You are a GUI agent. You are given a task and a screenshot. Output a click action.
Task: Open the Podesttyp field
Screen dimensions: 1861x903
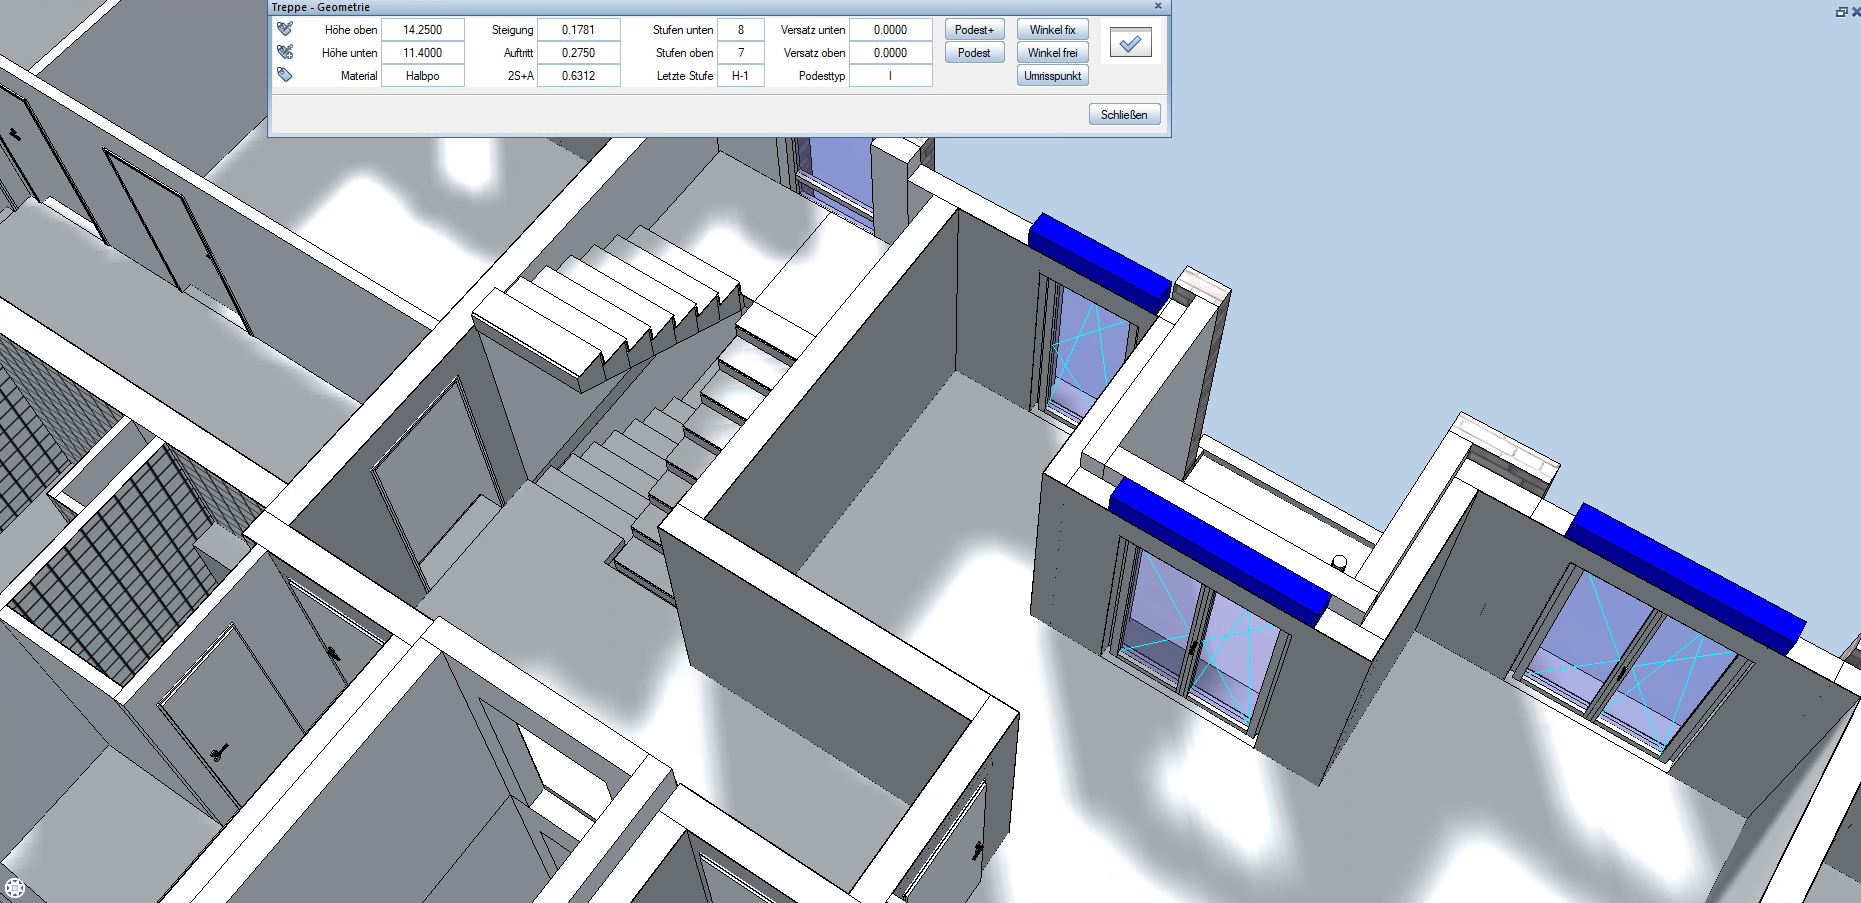pos(890,76)
